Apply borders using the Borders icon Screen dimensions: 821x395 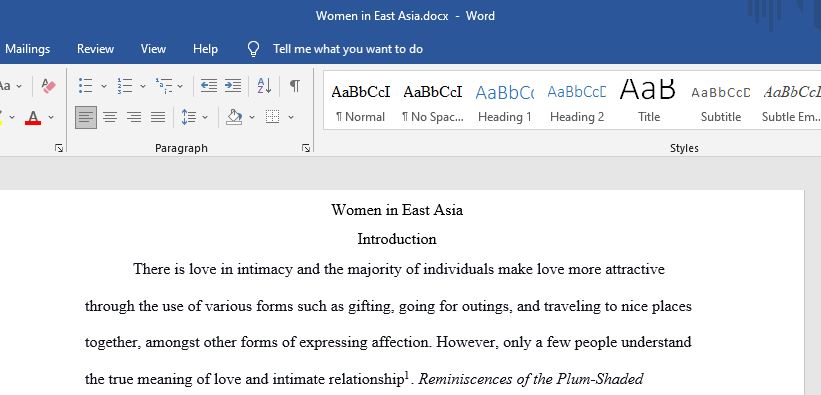tap(272, 117)
